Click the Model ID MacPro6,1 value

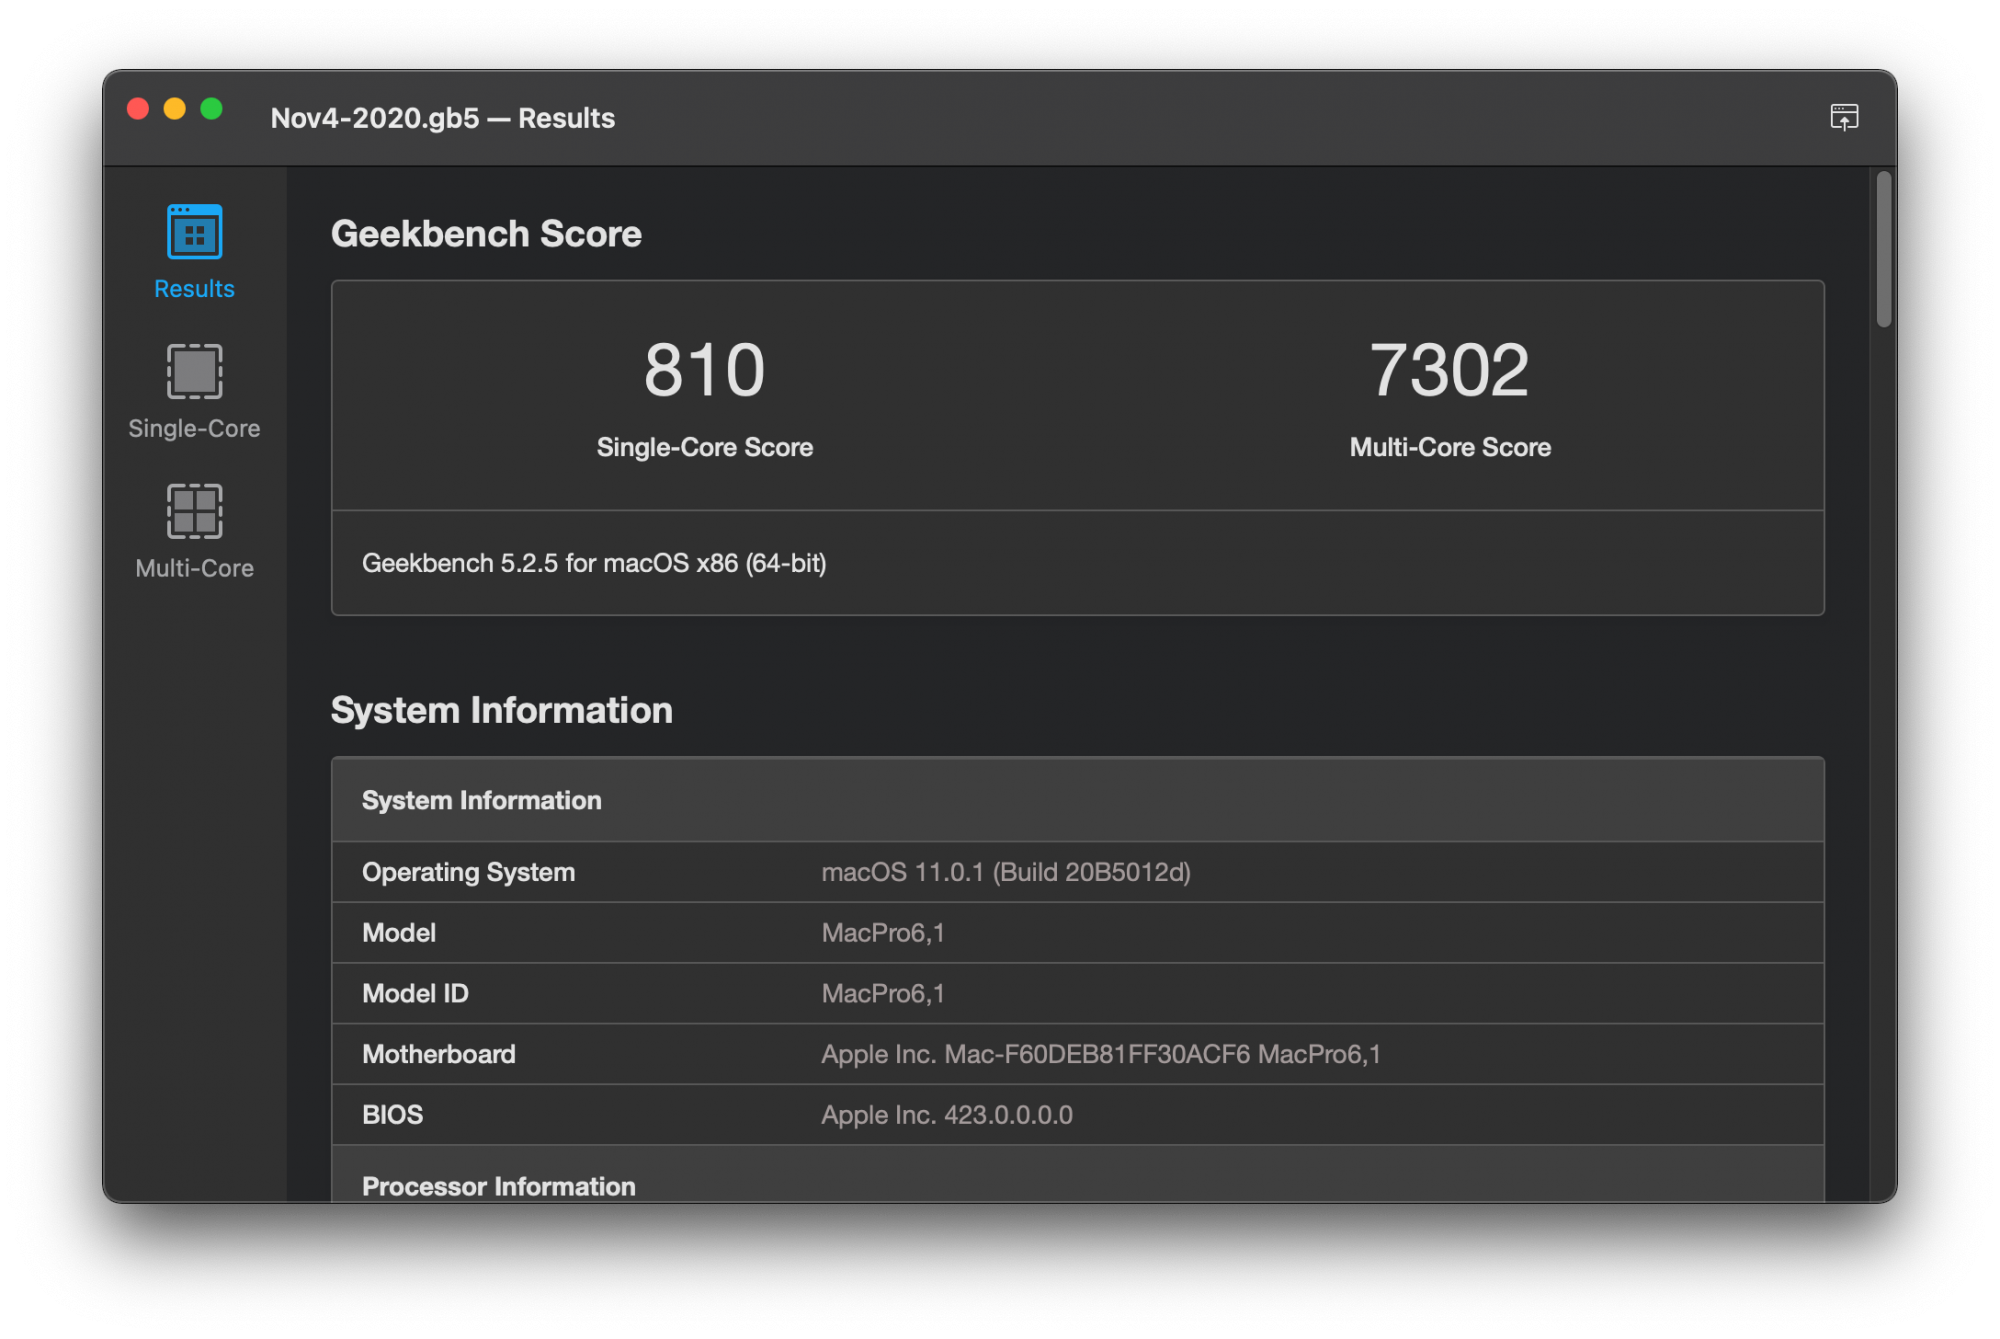coord(882,994)
